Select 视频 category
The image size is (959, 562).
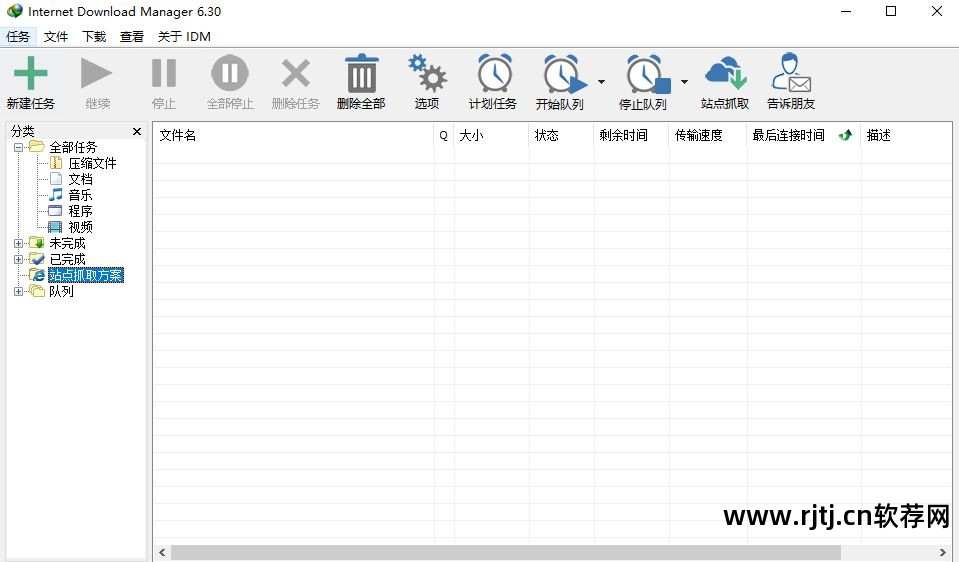[80, 227]
